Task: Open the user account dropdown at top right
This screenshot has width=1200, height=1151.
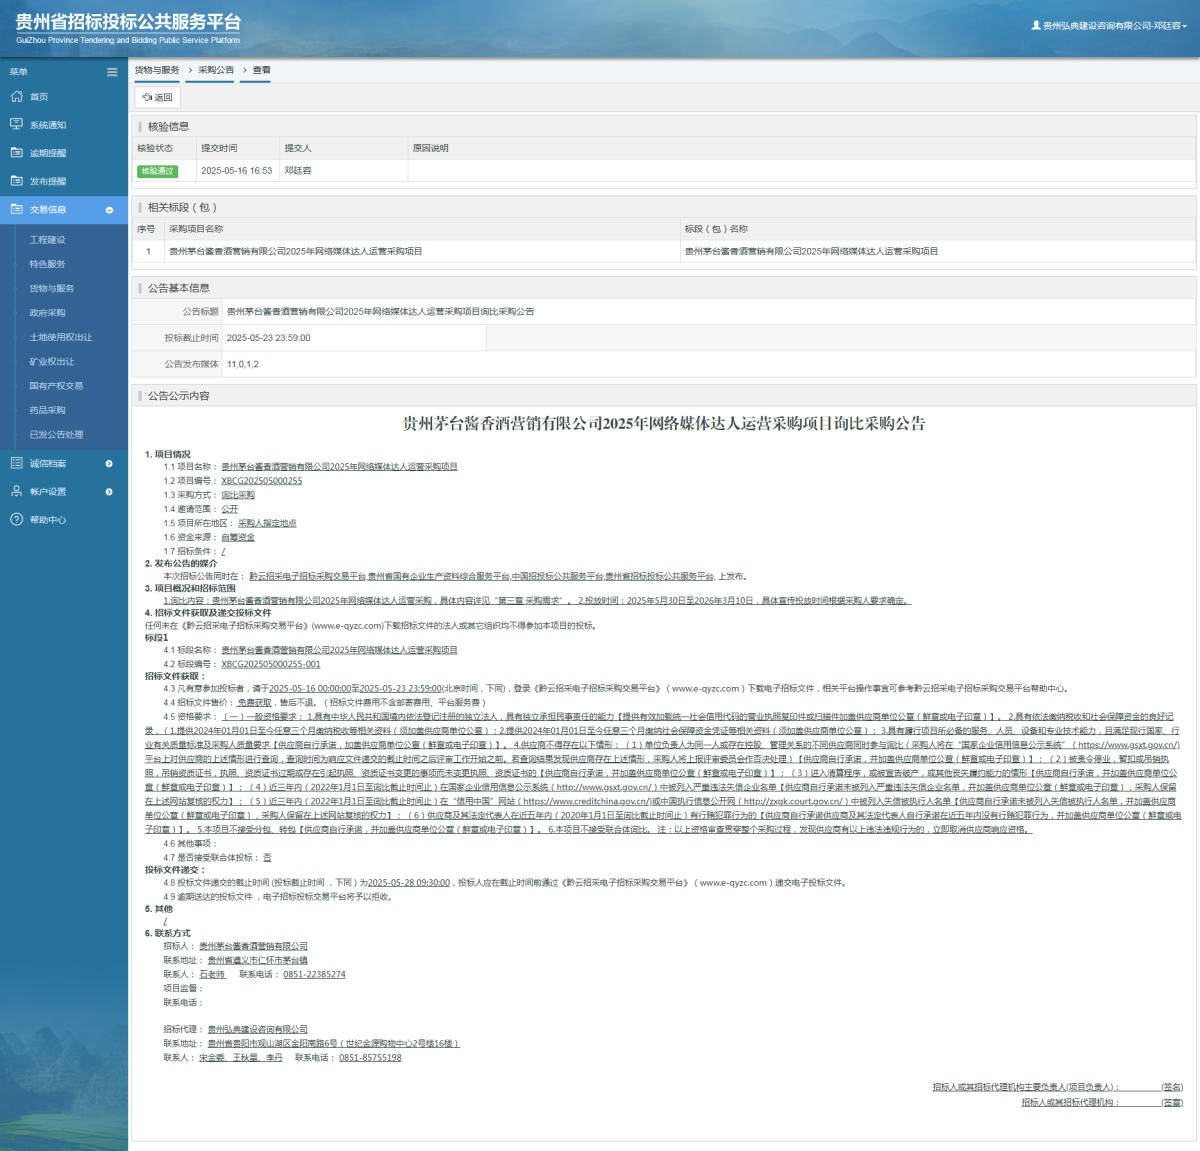Action: point(1109,26)
